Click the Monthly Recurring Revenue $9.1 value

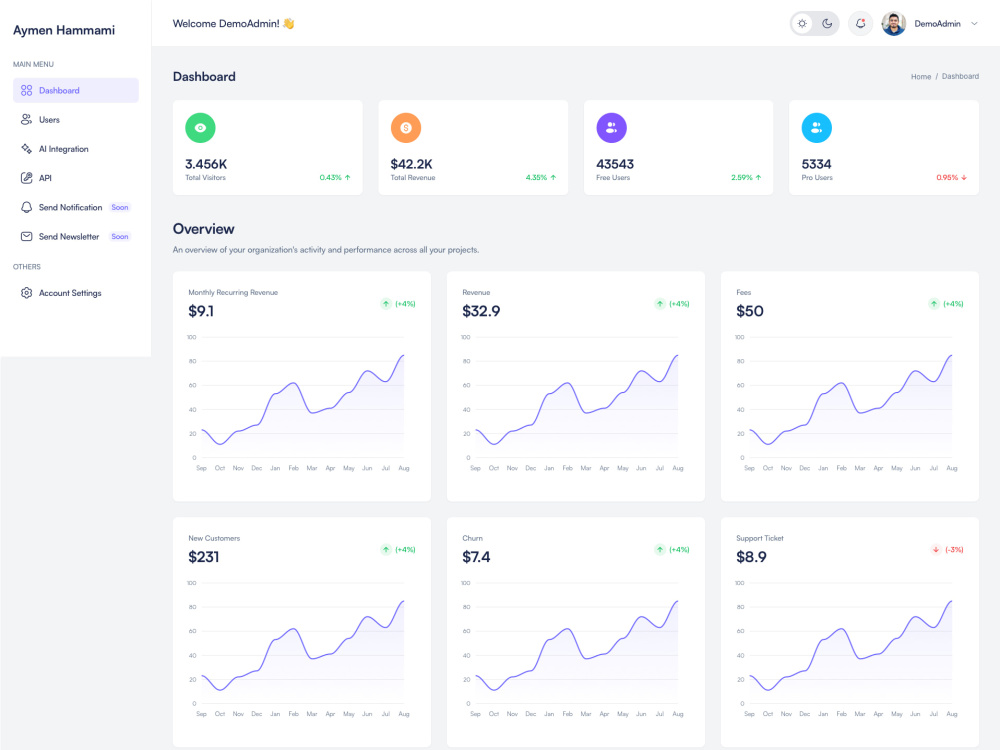tap(201, 311)
